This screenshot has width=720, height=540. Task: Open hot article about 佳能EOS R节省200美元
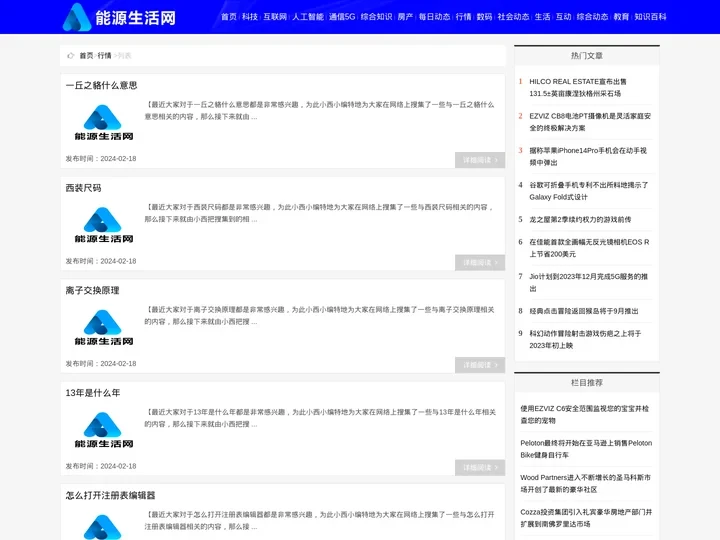tap(589, 248)
